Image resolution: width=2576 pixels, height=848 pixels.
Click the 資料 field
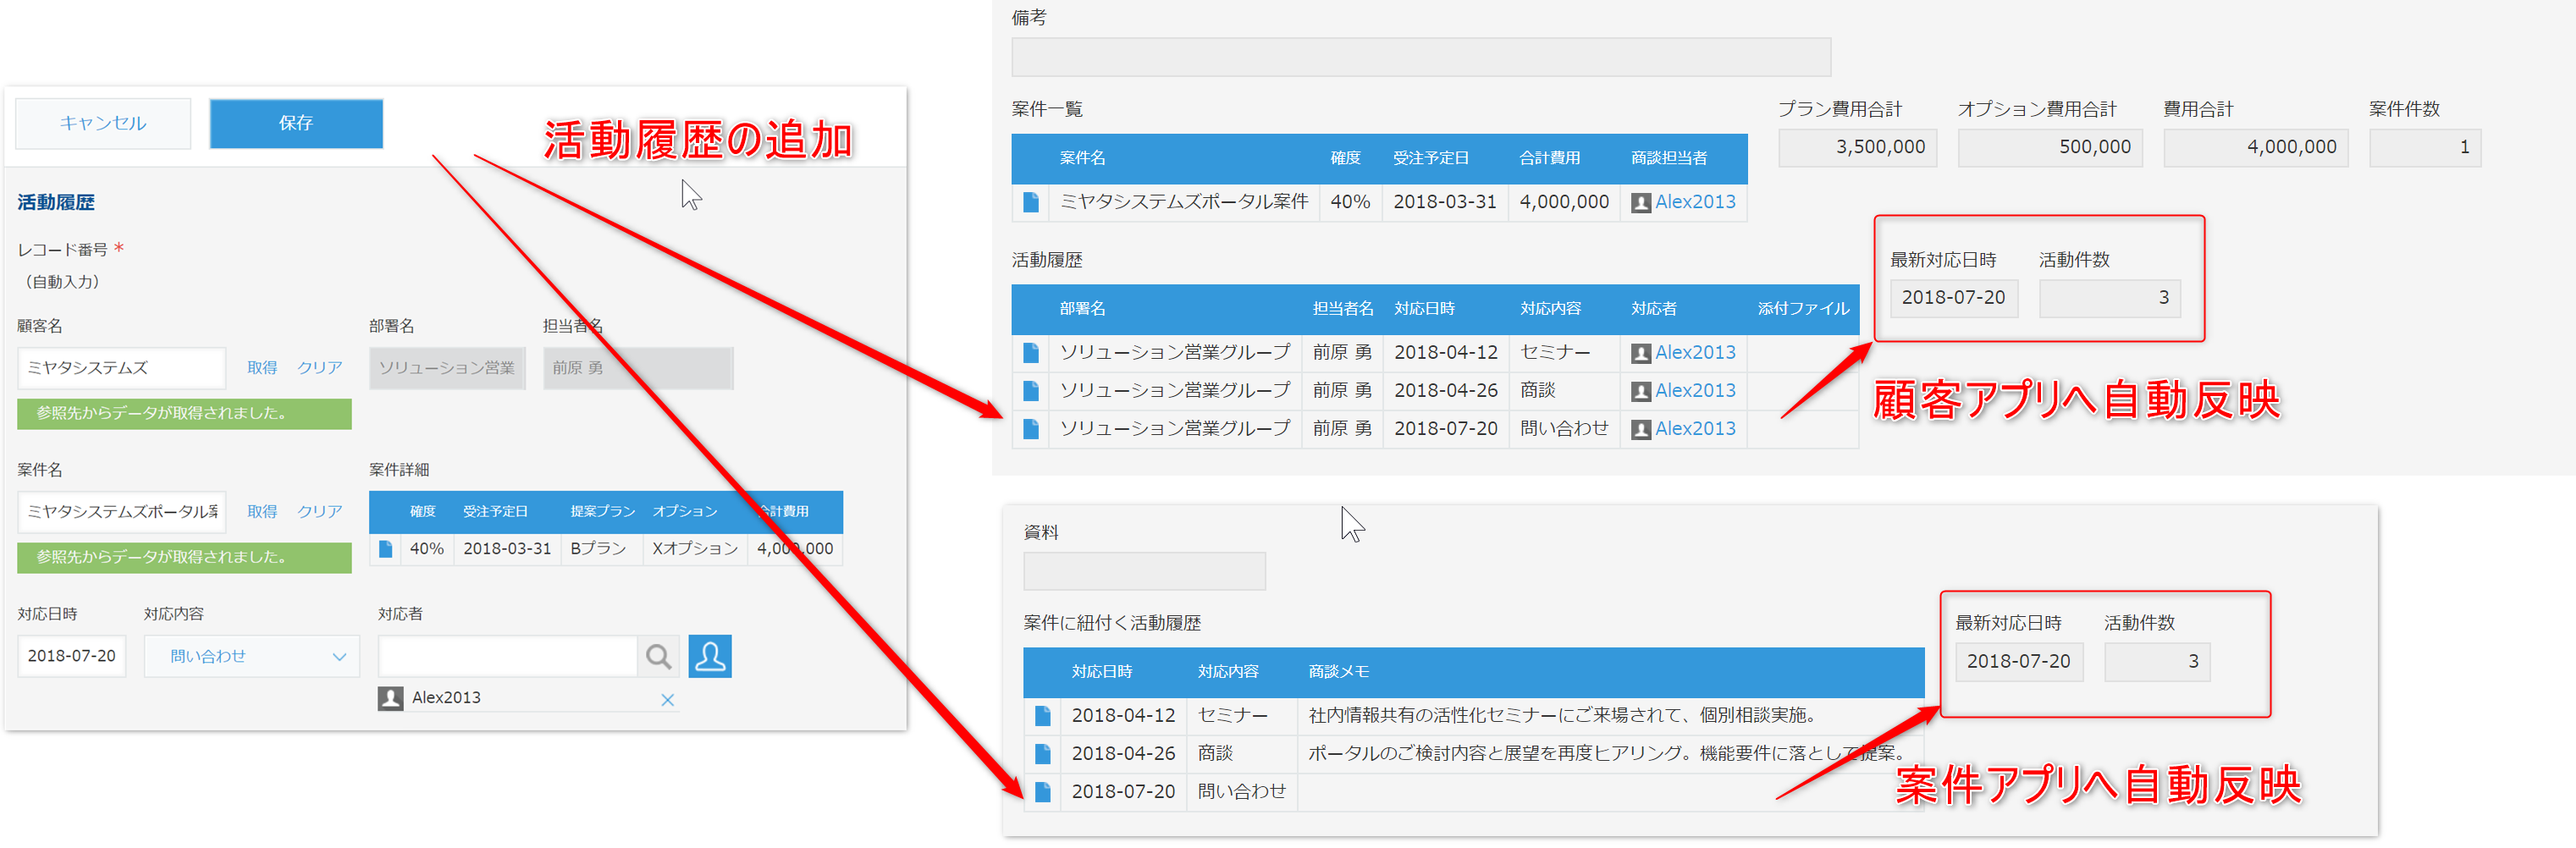coord(1144,571)
